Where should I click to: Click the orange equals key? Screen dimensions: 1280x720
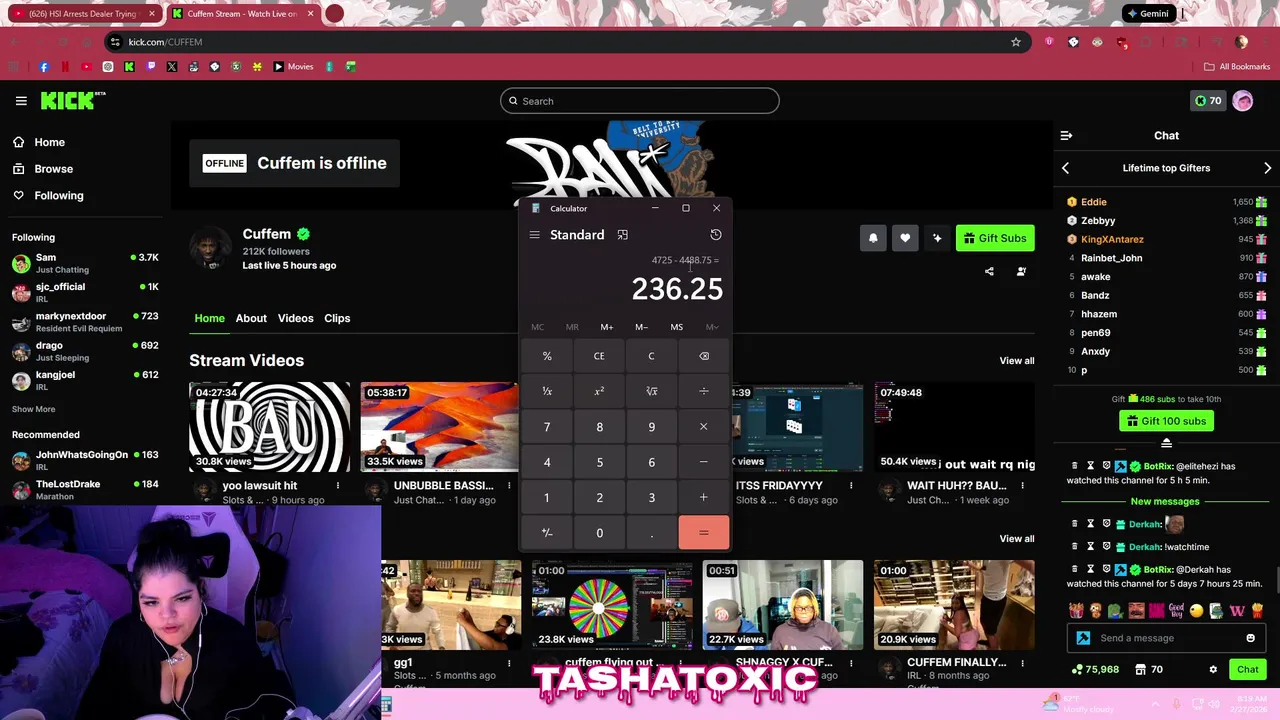pyautogui.click(x=704, y=533)
